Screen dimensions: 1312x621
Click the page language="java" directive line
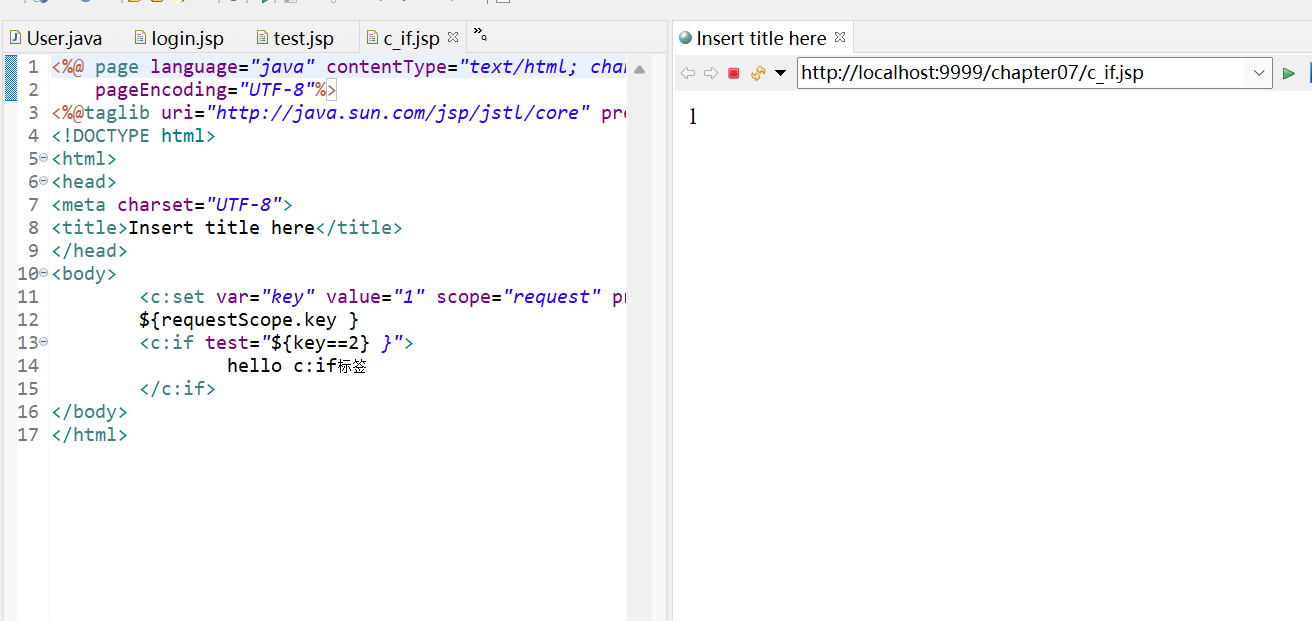point(338,66)
